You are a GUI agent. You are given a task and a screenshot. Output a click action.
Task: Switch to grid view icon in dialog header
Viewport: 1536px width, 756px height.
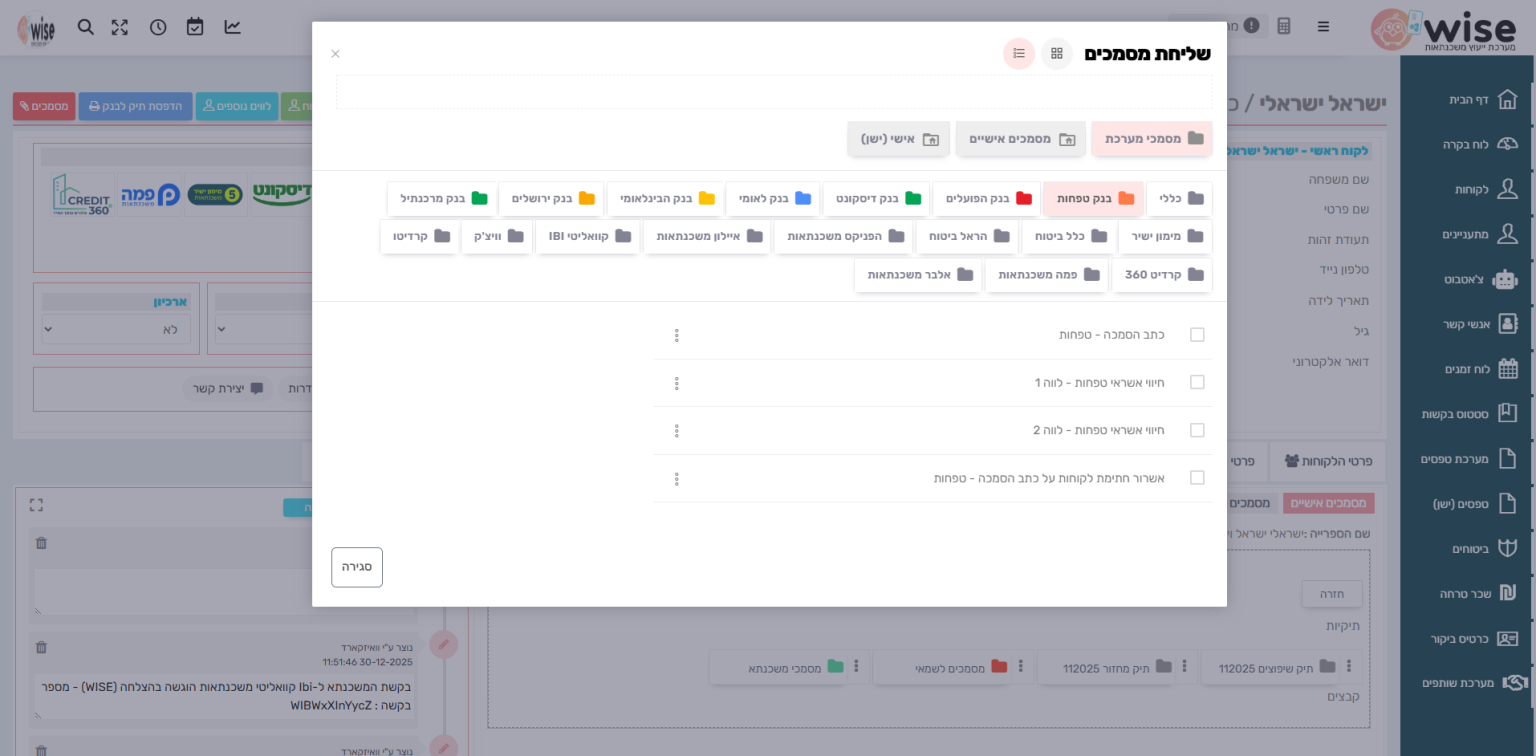click(x=1056, y=53)
